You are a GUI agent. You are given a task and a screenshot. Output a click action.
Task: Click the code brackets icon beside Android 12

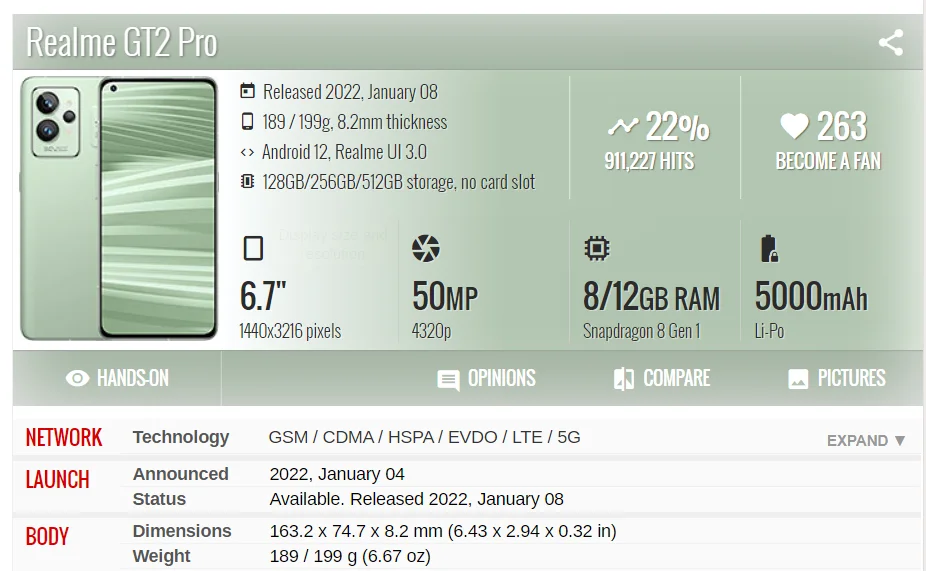247,152
